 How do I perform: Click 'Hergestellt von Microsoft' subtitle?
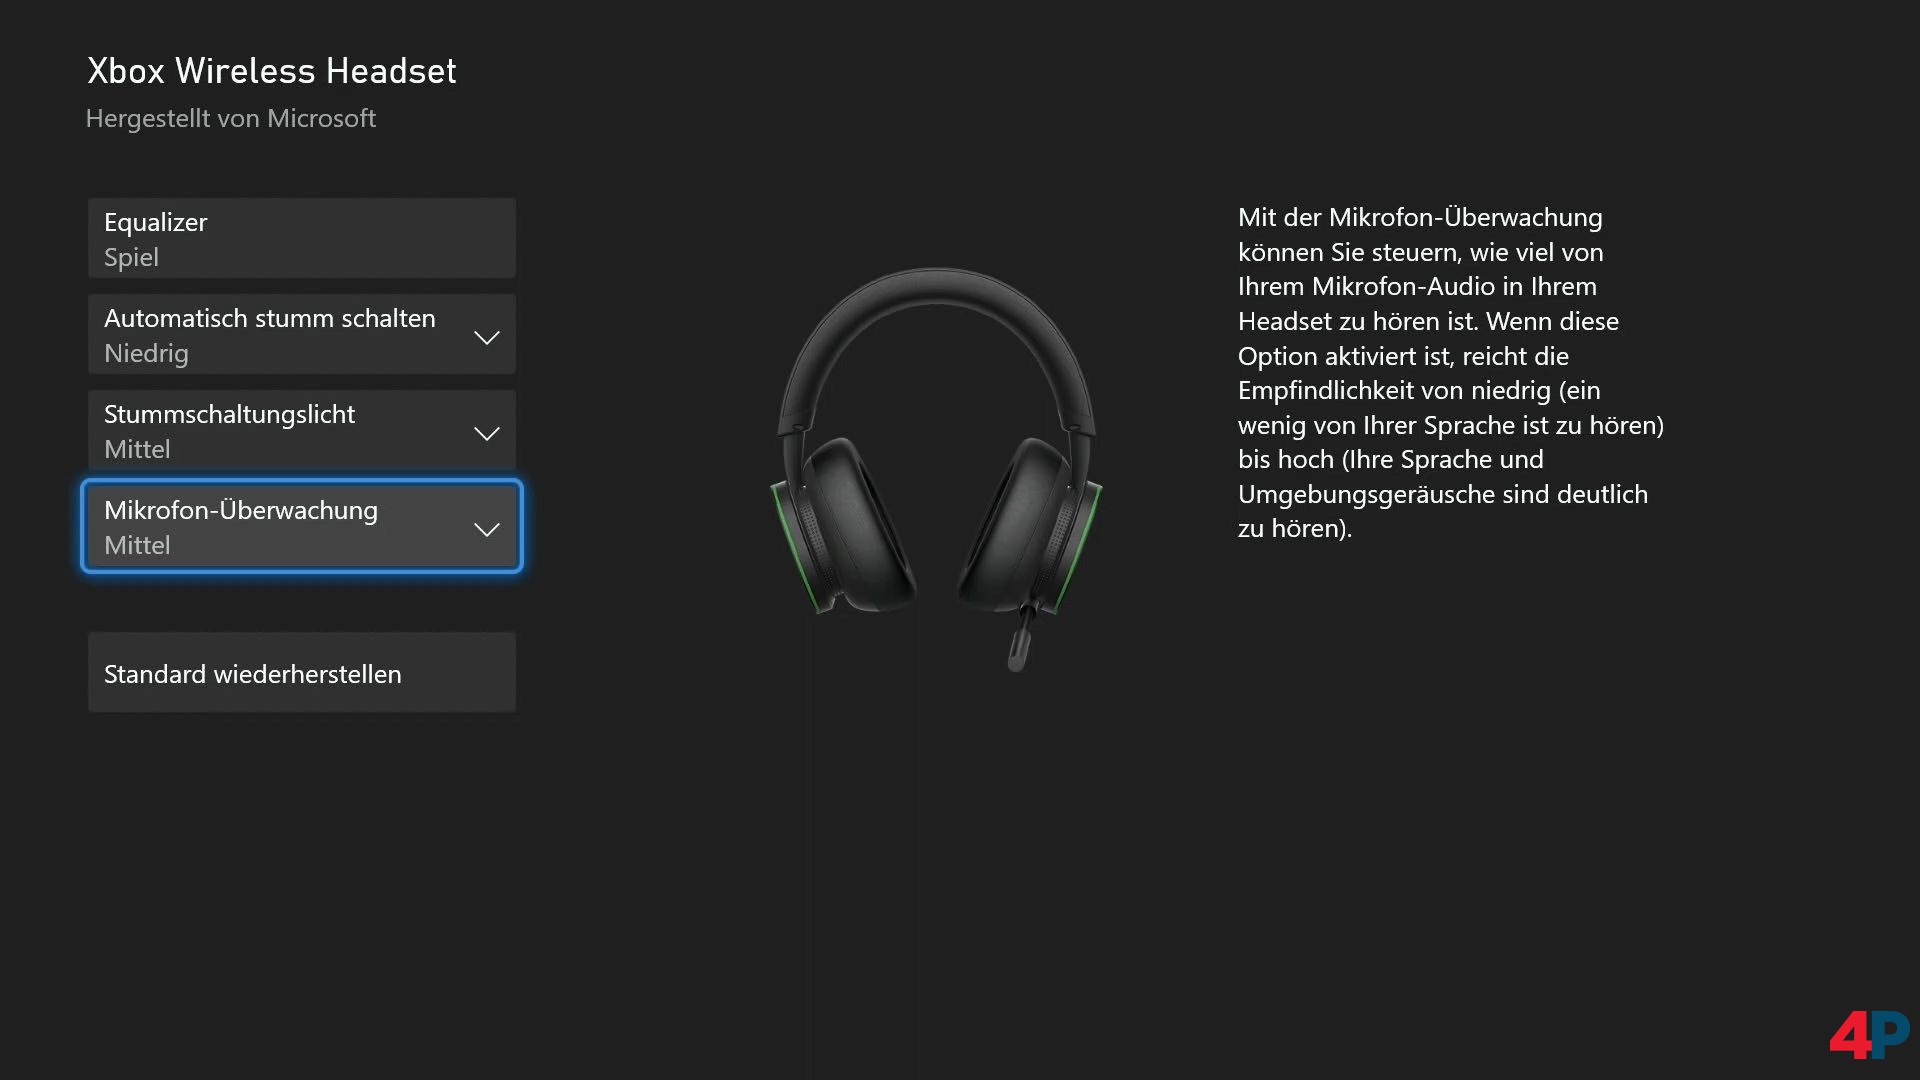230,119
